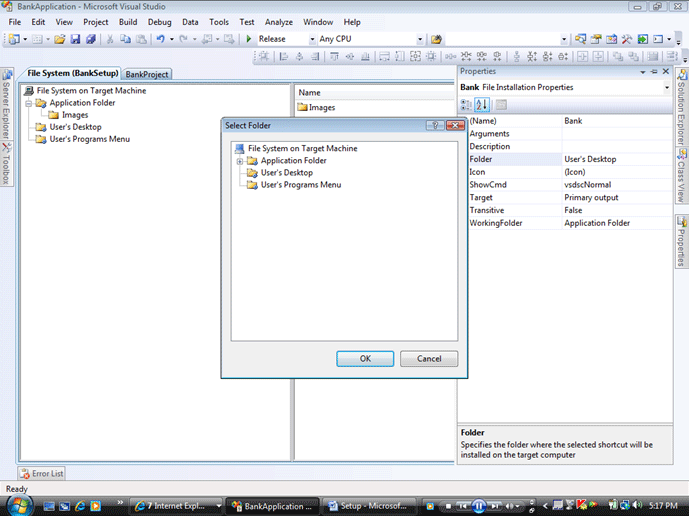Click the Cut scissors toolbar icon
This screenshot has width=689, height=516.
pos(110,39)
